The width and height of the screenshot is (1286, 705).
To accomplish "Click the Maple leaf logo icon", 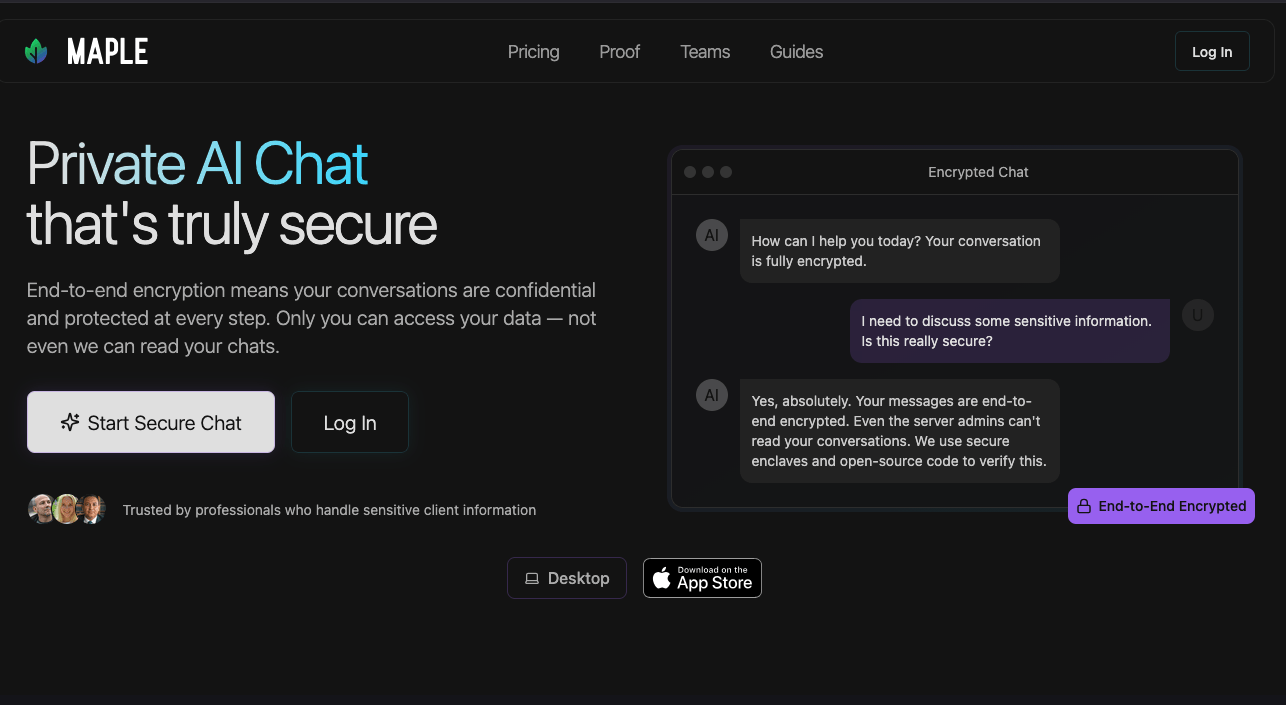I will click(36, 51).
